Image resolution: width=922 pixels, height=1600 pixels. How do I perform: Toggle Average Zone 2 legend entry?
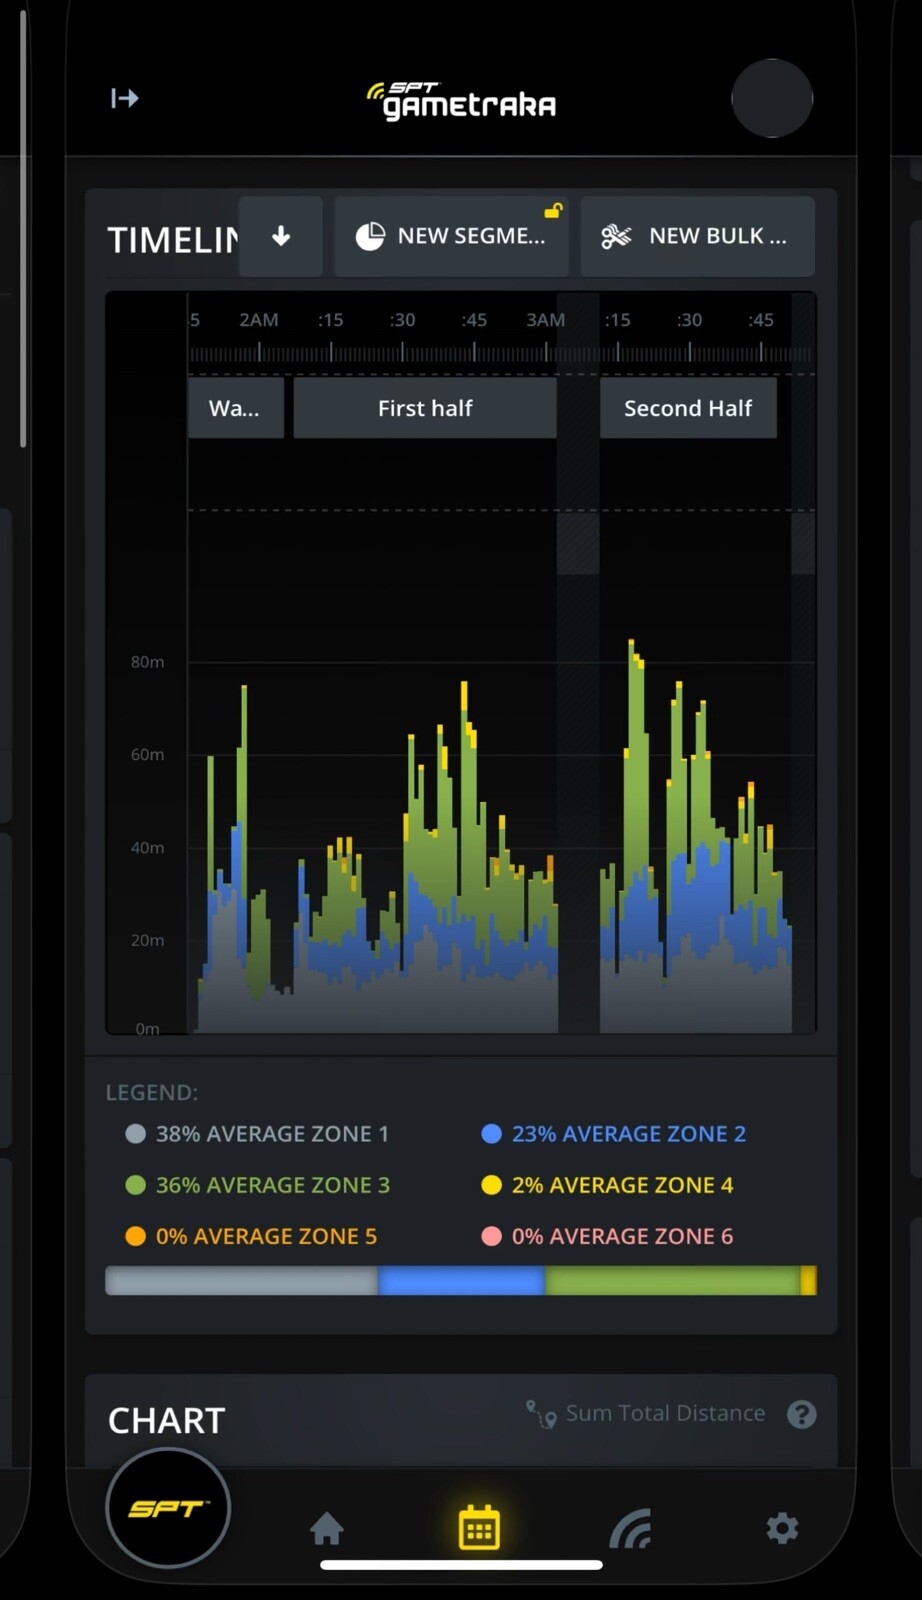[x=614, y=1134]
